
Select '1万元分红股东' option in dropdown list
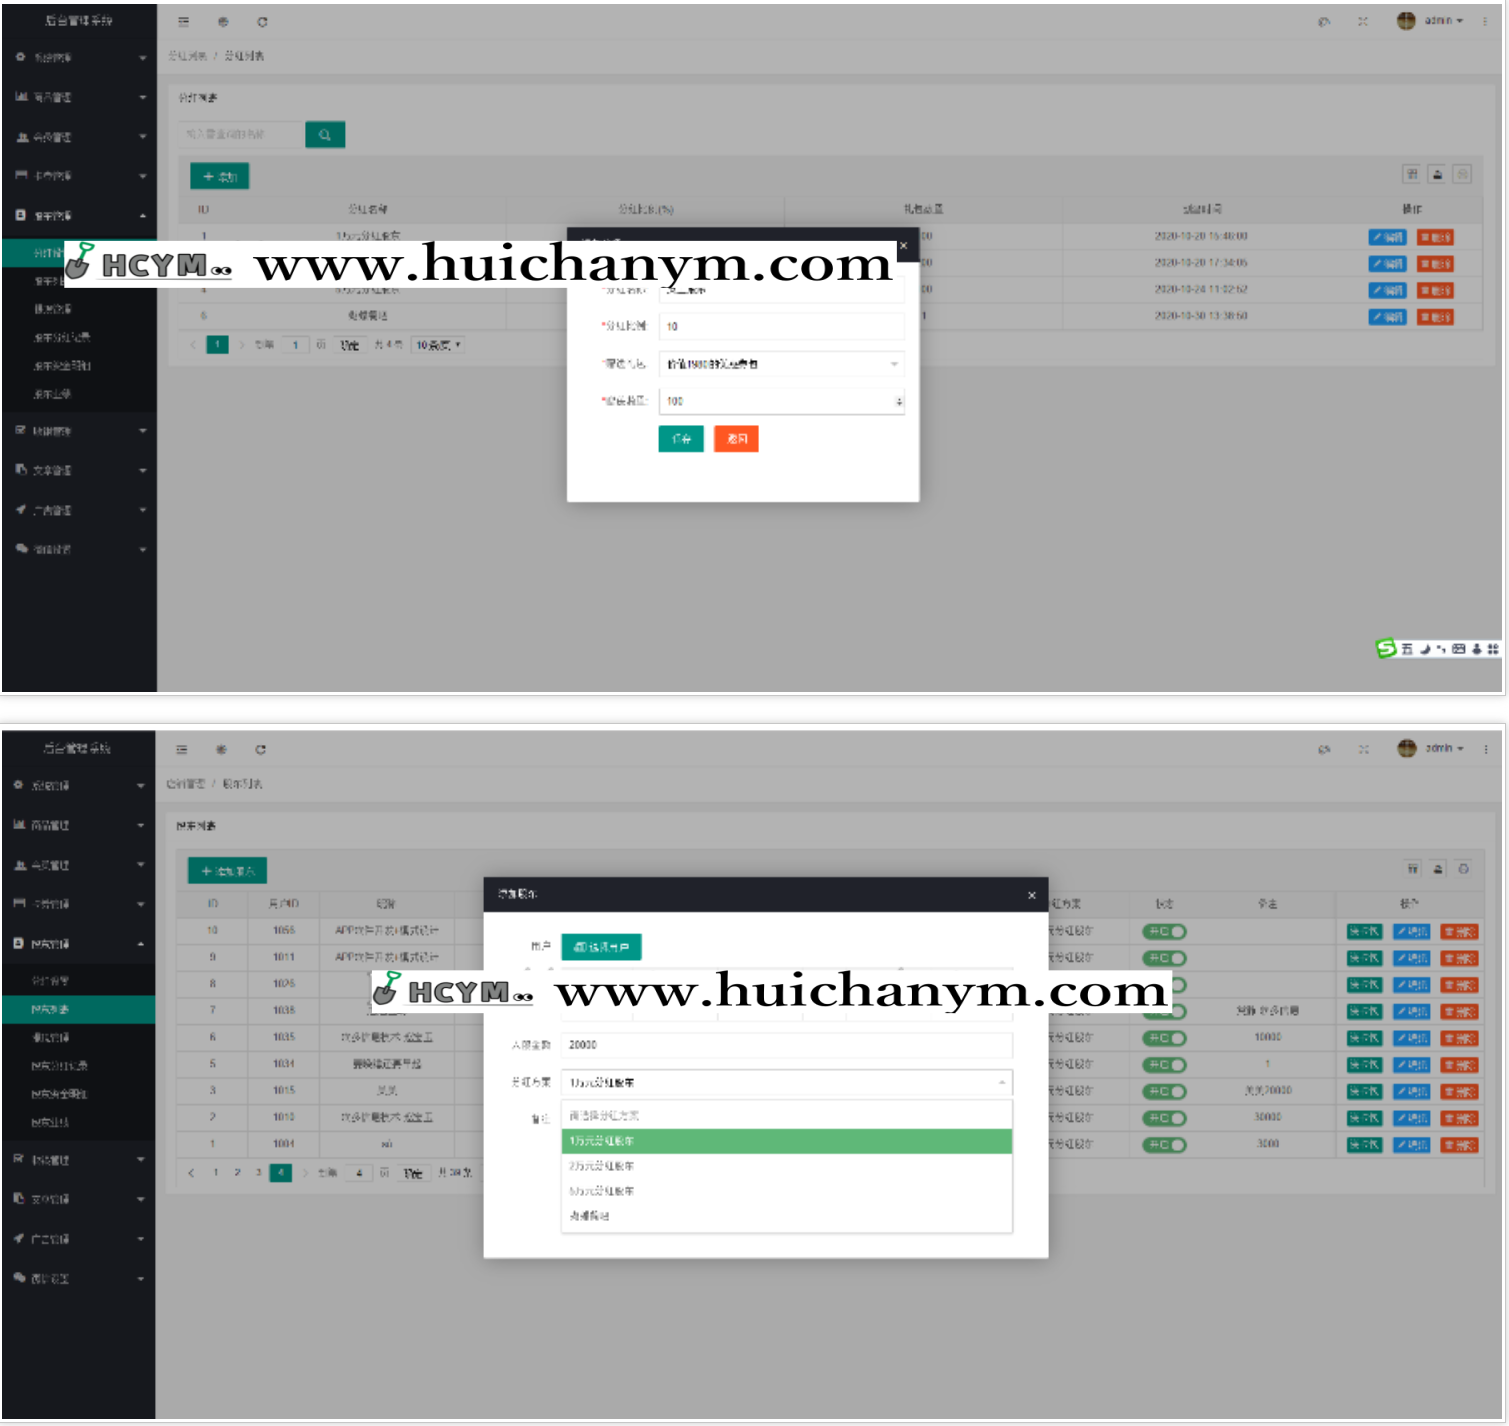click(787, 1141)
